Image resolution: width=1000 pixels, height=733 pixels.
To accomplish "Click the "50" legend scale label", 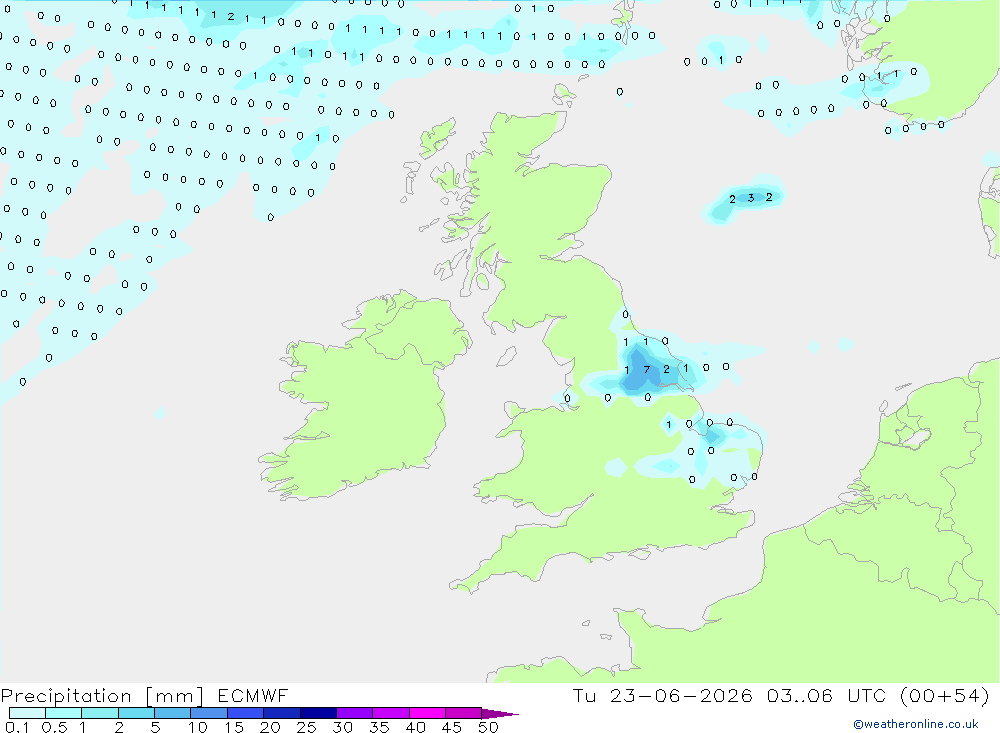I will [489, 727].
